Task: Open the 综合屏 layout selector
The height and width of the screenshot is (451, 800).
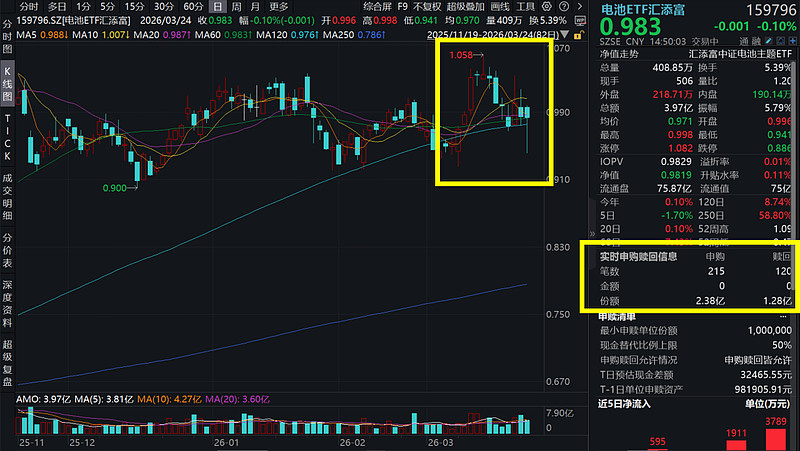Action: [376, 7]
